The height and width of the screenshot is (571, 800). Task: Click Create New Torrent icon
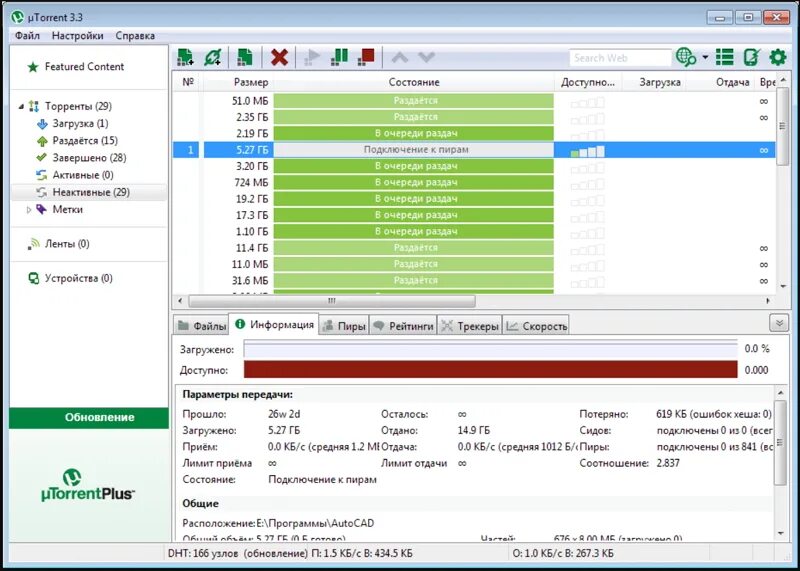245,57
